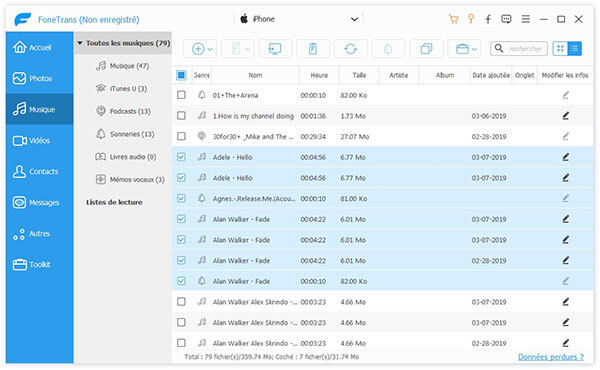Sort by the Taille column header
This screenshot has width=600, height=370.
point(359,75)
